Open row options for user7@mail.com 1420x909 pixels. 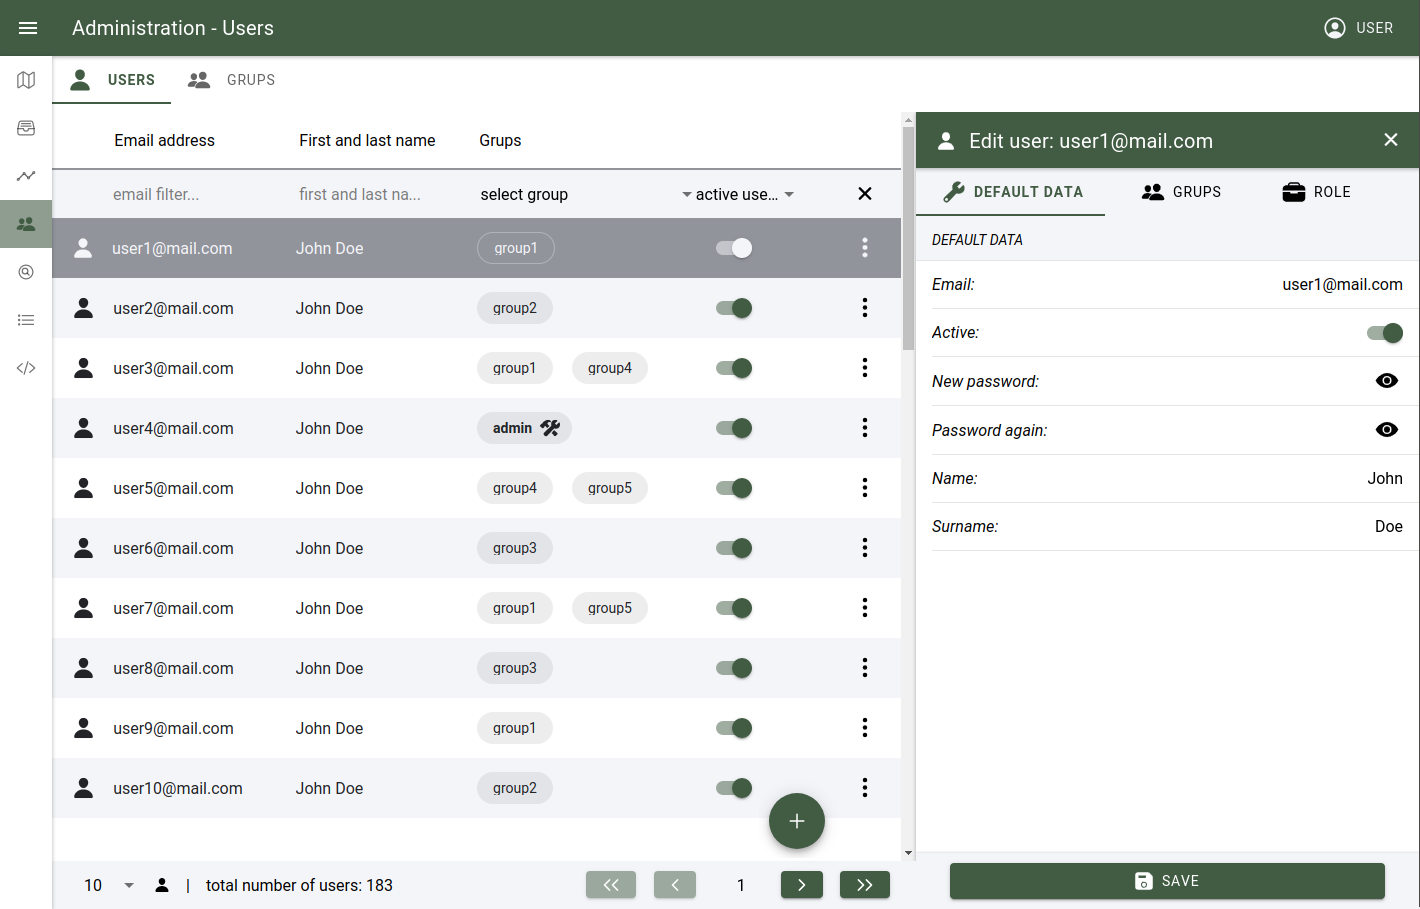(x=865, y=608)
